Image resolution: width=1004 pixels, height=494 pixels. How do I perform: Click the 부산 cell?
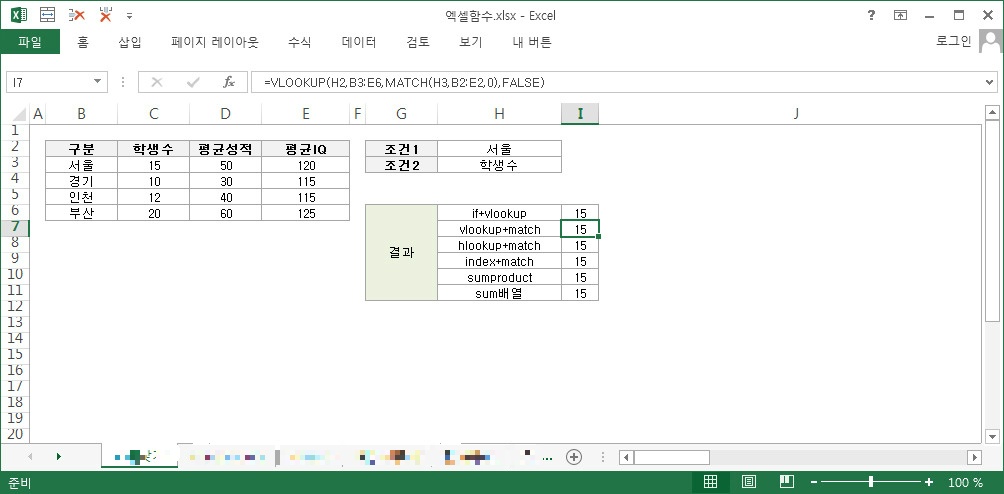click(81, 213)
